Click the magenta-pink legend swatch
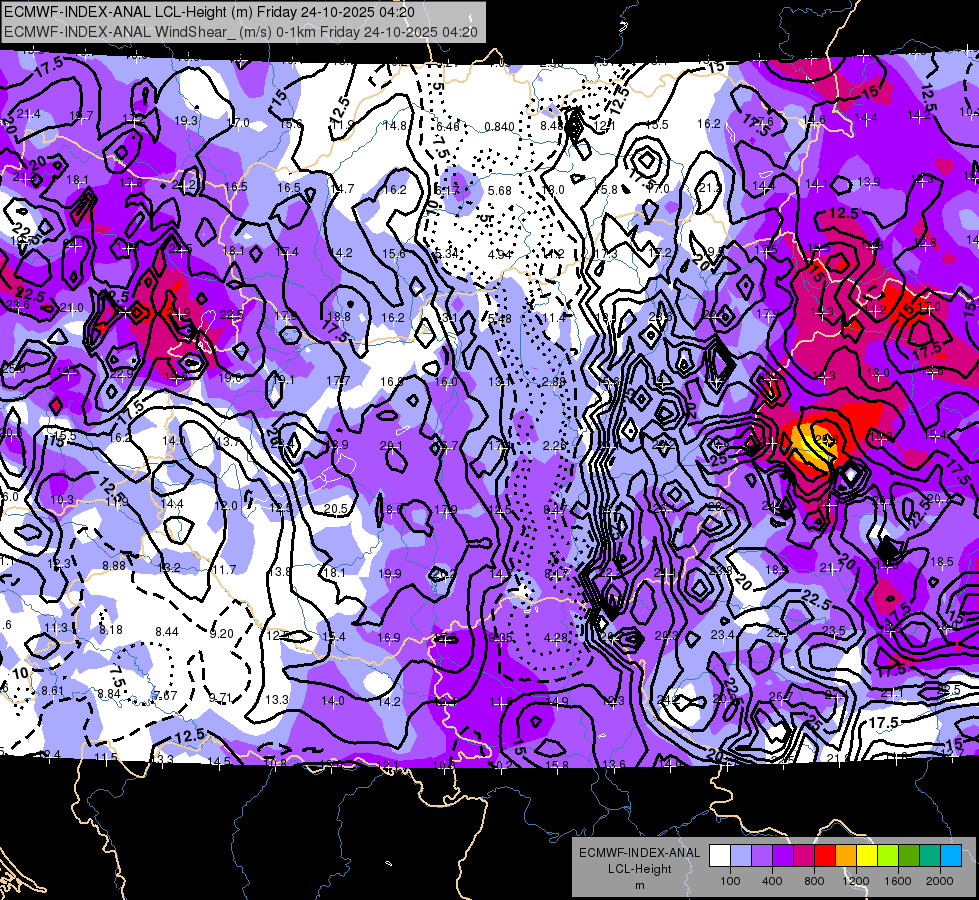This screenshot has width=979, height=900. click(x=804, y=856)
